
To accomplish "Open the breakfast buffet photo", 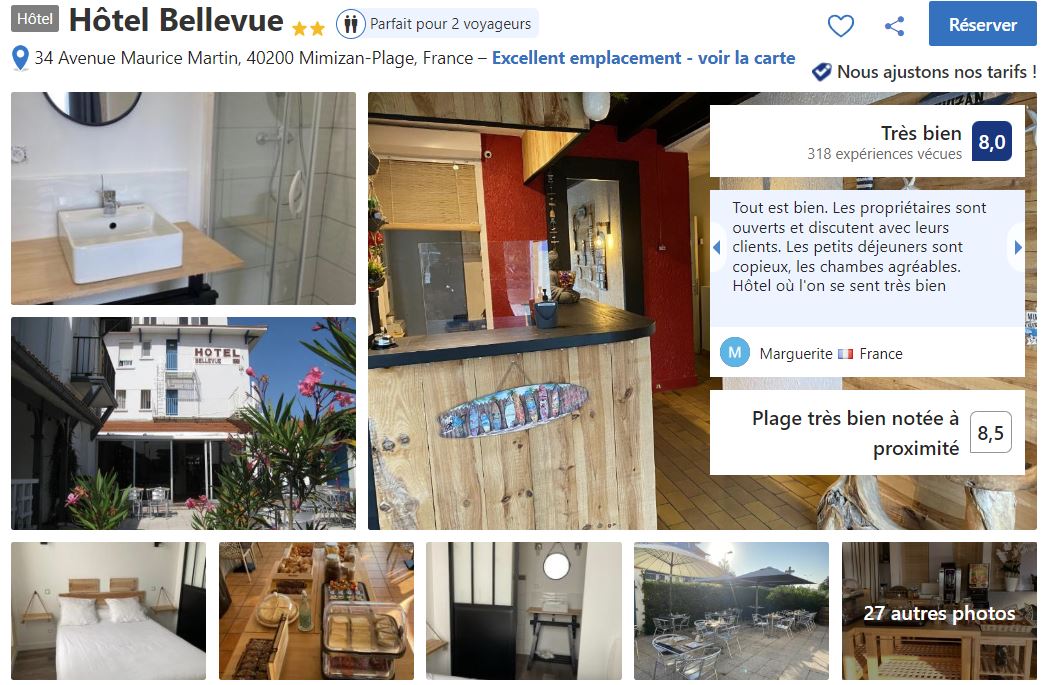I will click(x=317, y=611).
